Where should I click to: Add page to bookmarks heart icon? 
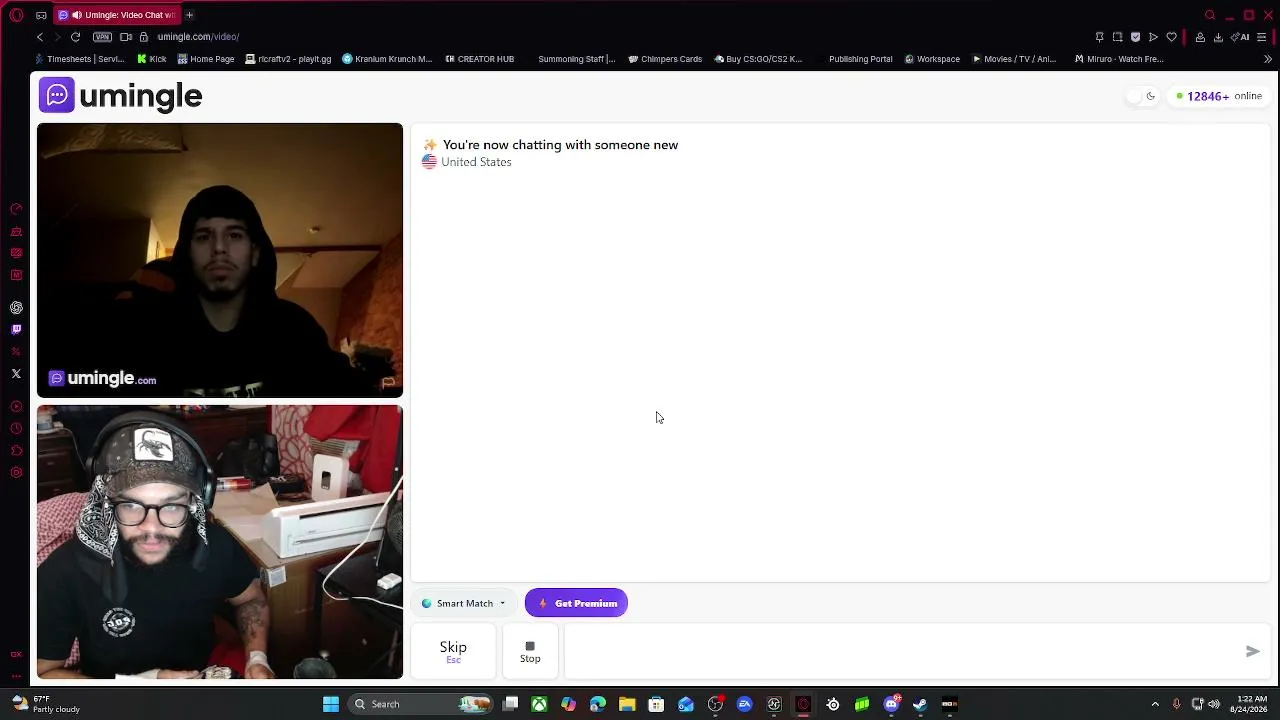coord(1171,37)
